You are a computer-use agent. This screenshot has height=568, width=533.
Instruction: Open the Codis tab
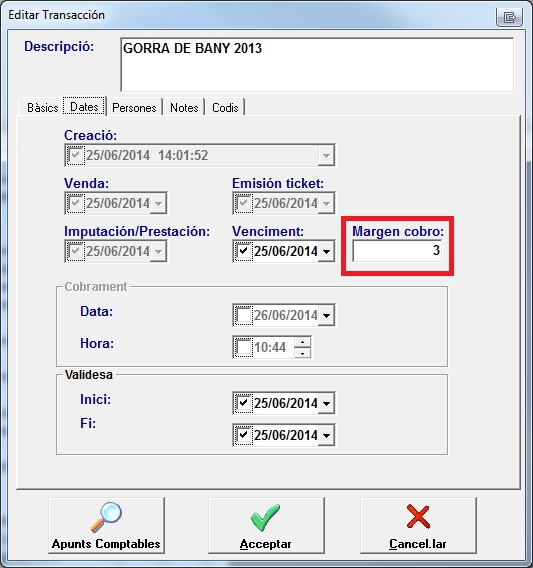[225, 108]
